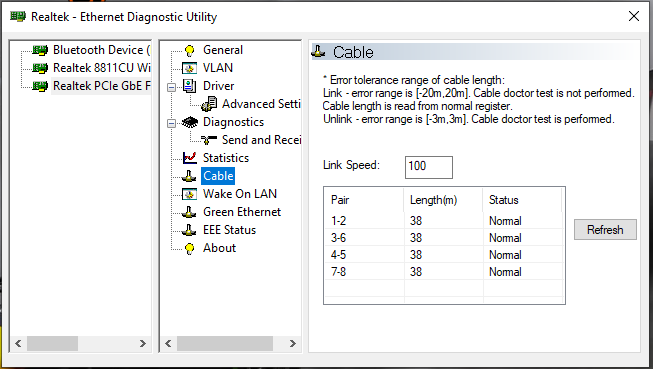Click the Cable panel header icon
Screen dimensions: 653x369
pyautogui.click(x=319, y=52)
